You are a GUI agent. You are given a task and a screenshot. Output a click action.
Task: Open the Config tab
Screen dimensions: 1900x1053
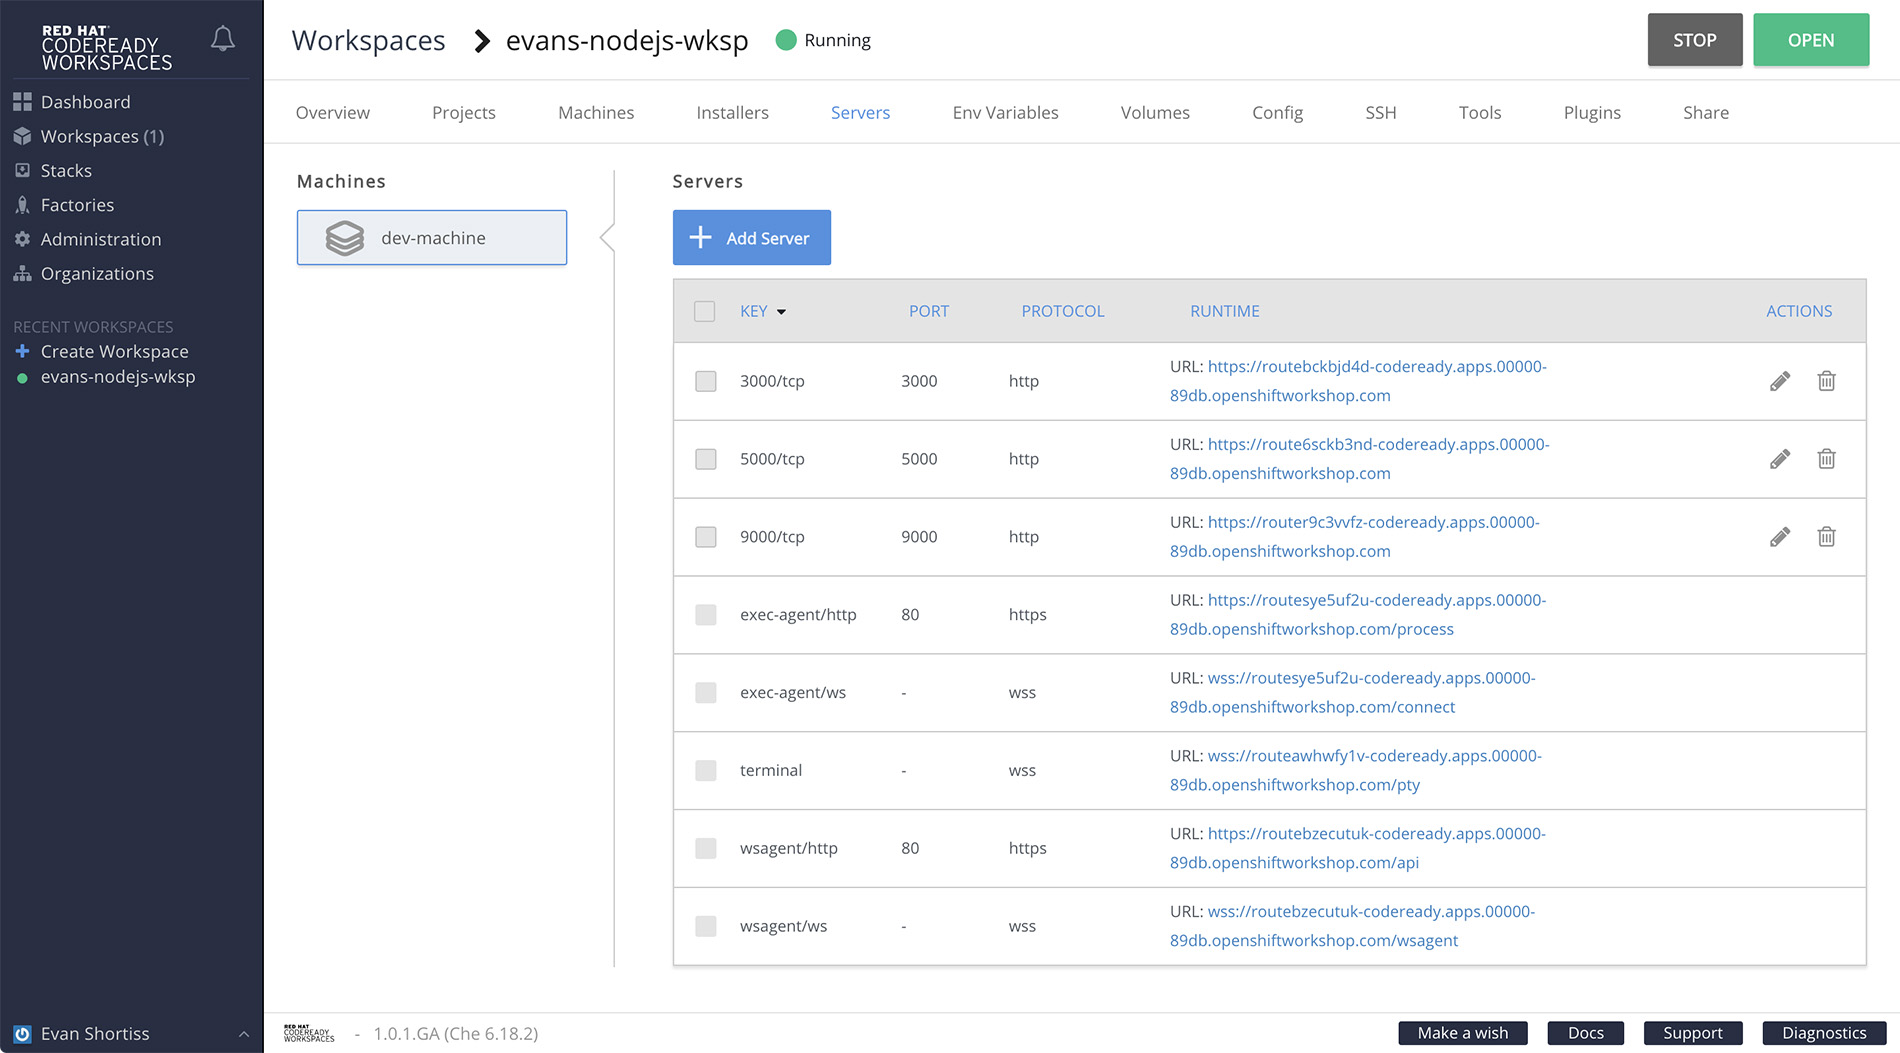coord(1278,113)
